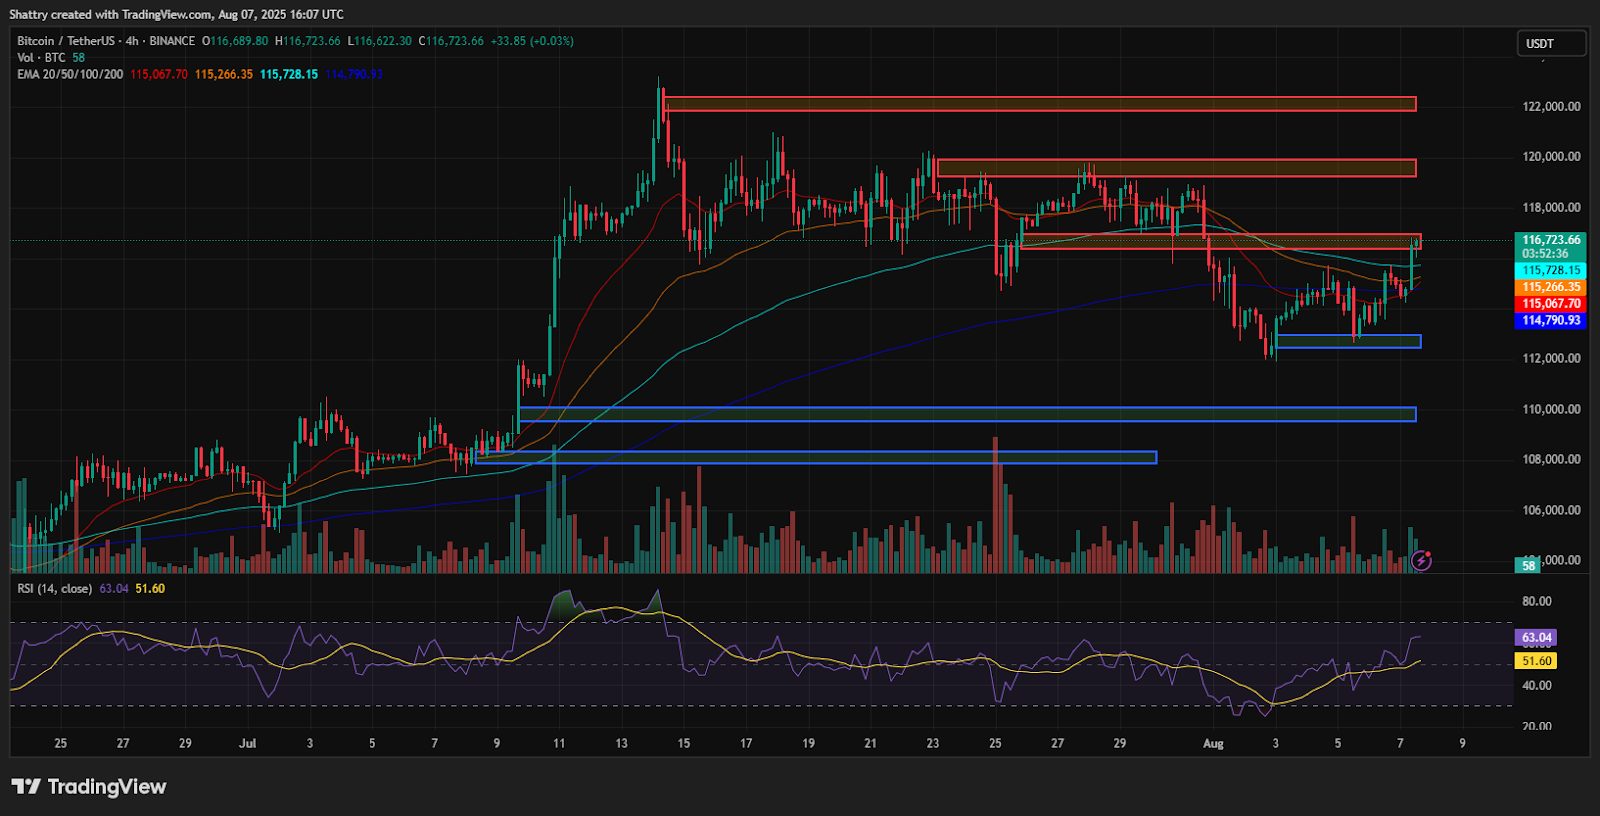Click red 115,067.70 in the EMA legend
The height and width of the screenshot is (816, 1600).
(x=159, y=74)
